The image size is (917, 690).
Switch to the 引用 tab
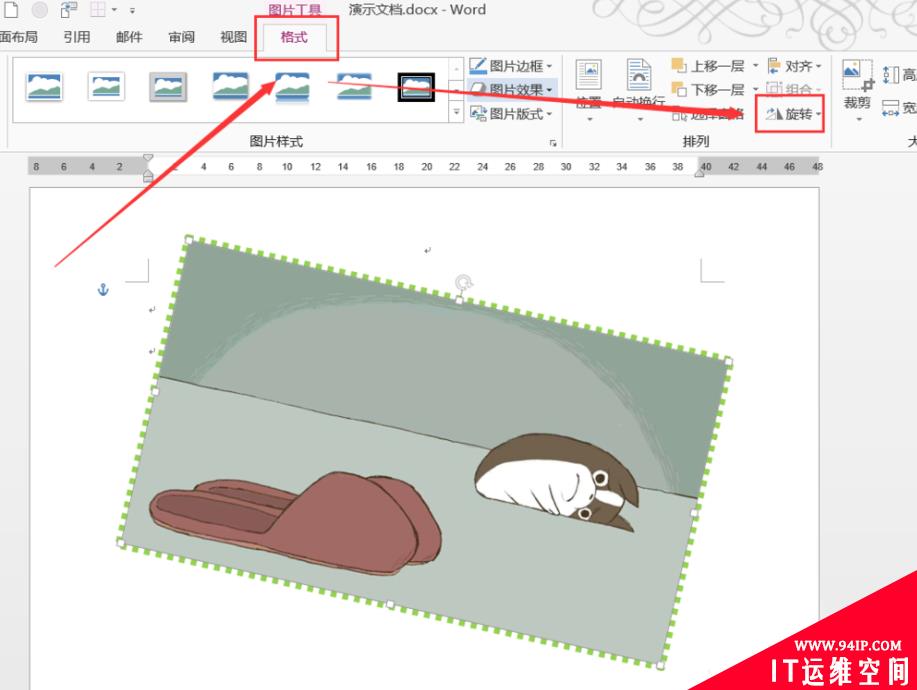[x=77, y=37]
